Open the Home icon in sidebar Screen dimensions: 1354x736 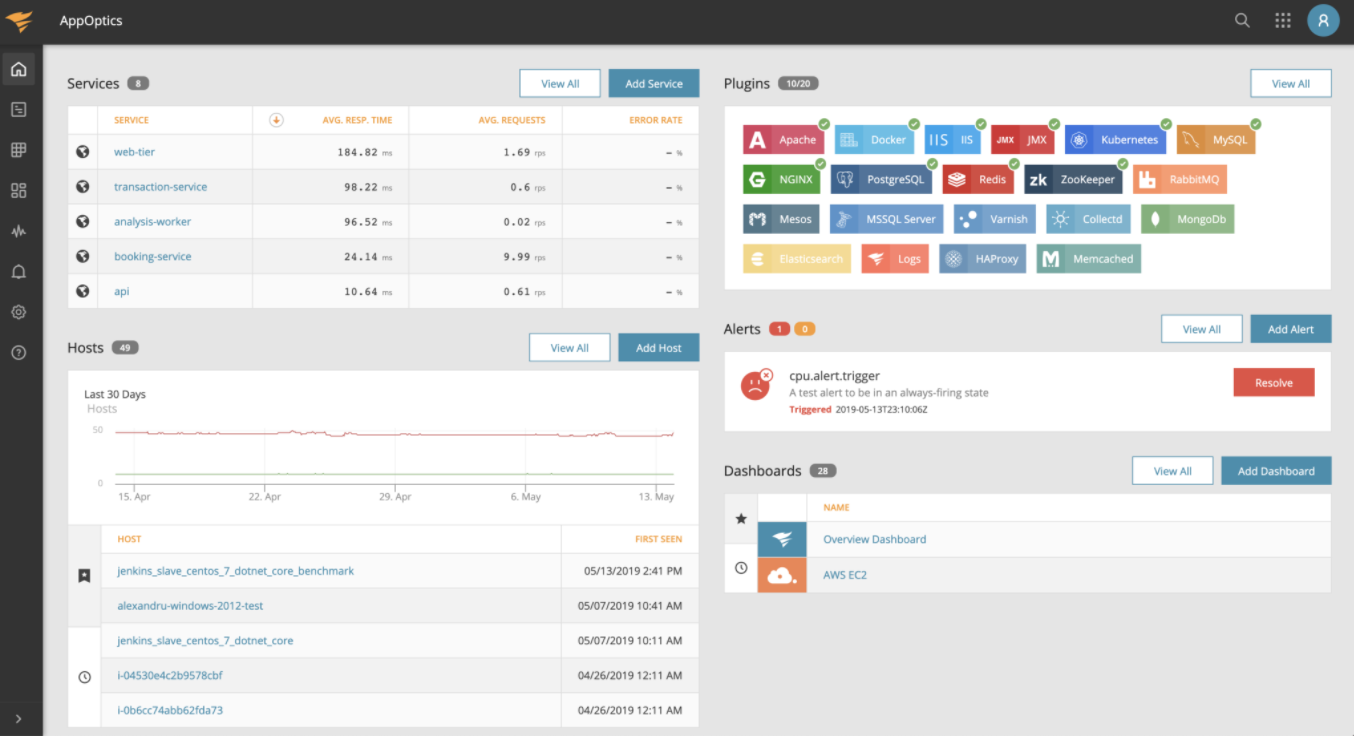click(18, 69)
